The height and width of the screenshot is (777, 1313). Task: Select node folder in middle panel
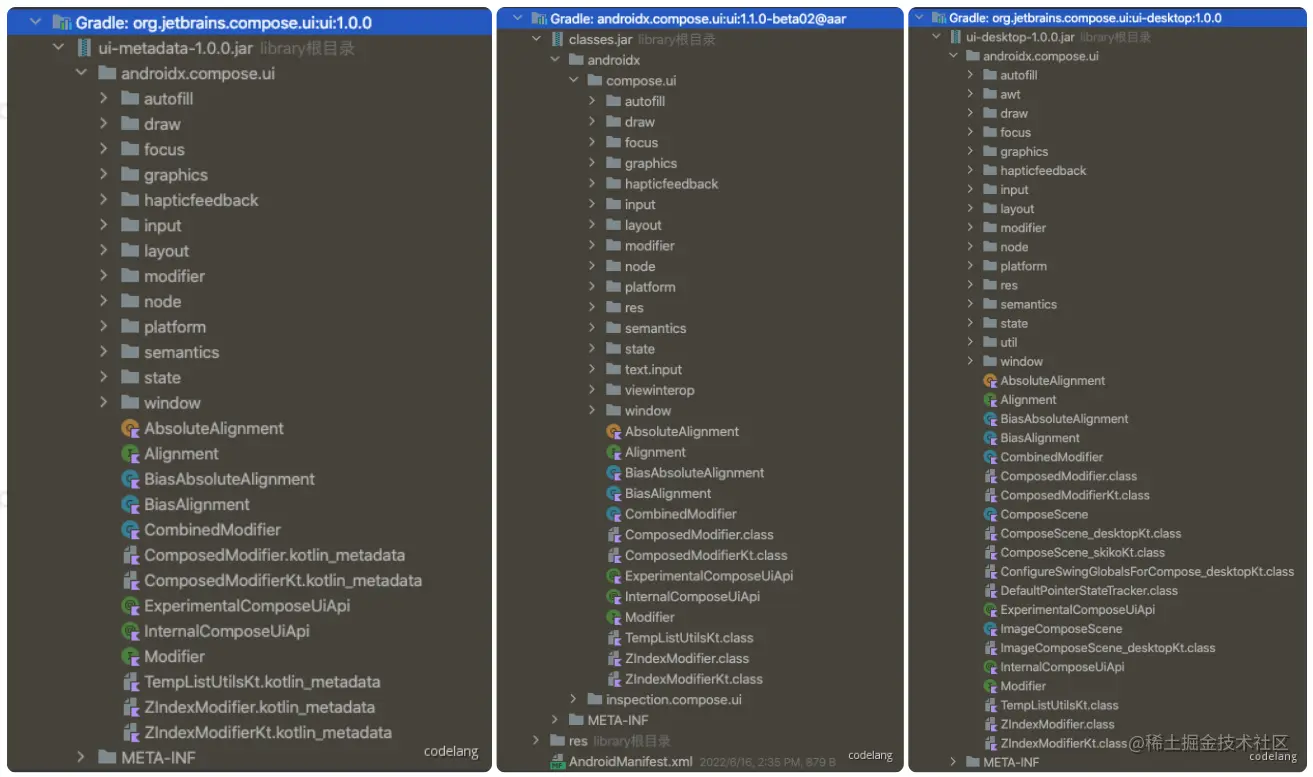640,267
